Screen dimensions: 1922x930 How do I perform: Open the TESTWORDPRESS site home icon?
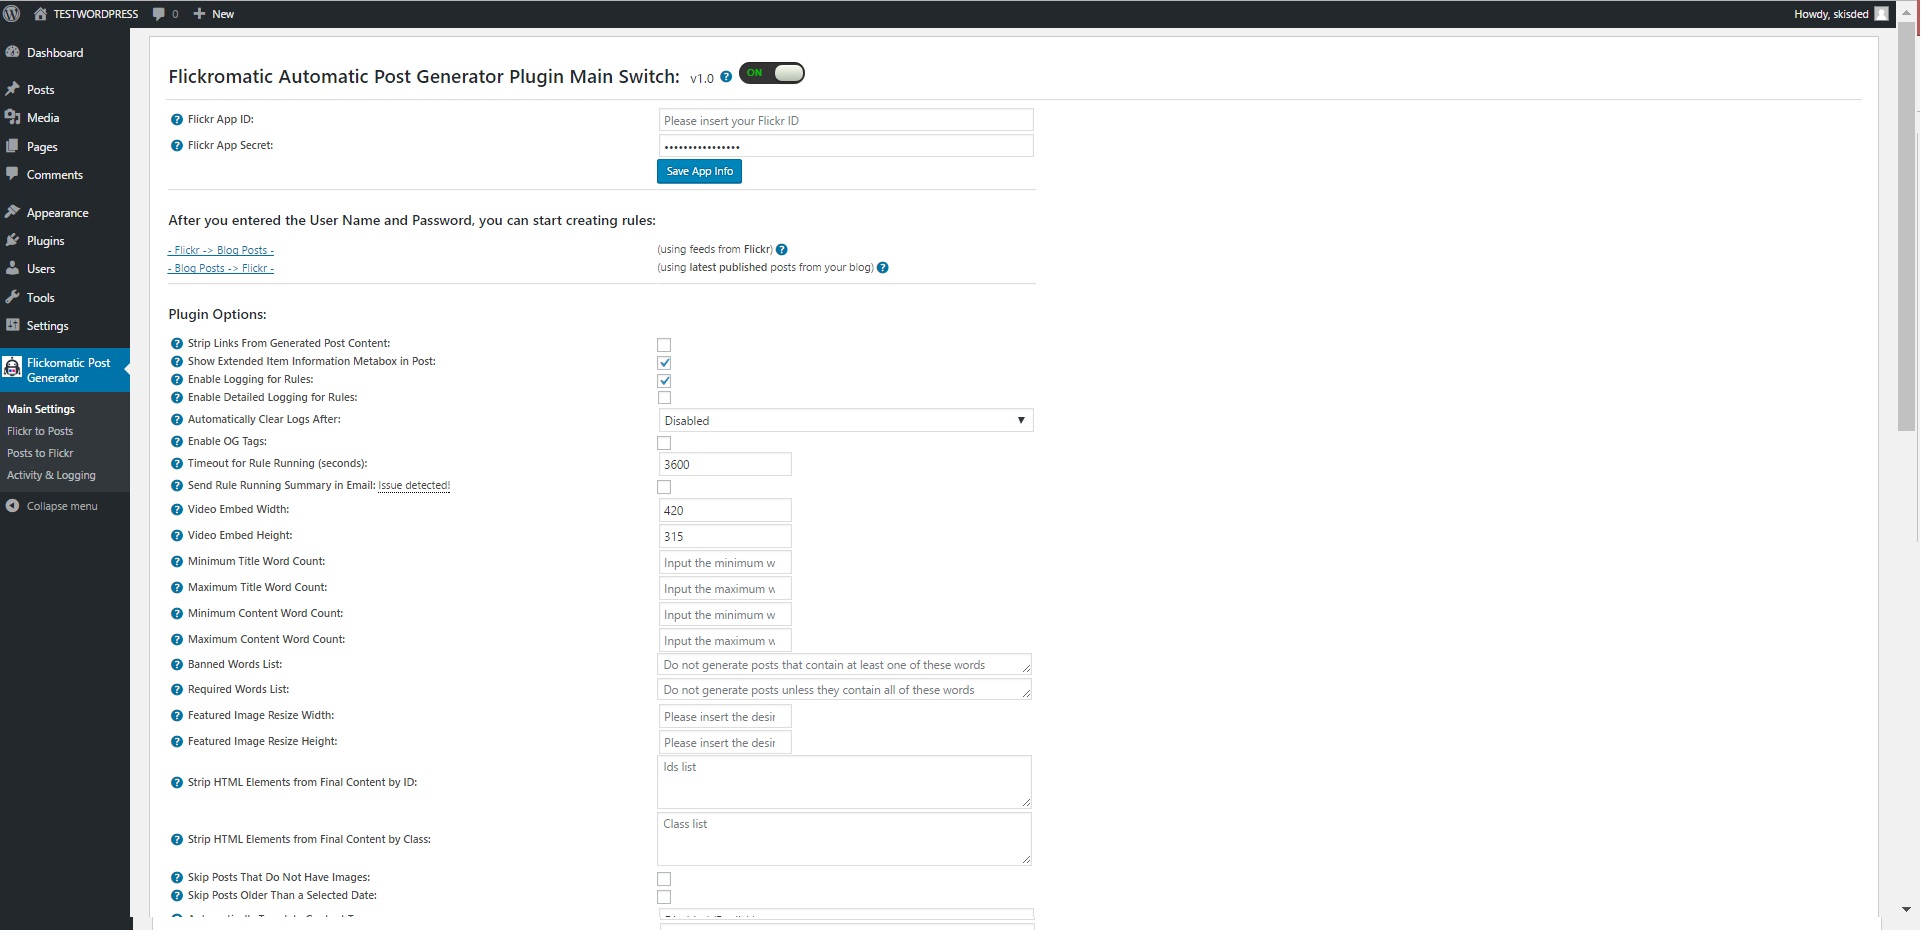40,14
